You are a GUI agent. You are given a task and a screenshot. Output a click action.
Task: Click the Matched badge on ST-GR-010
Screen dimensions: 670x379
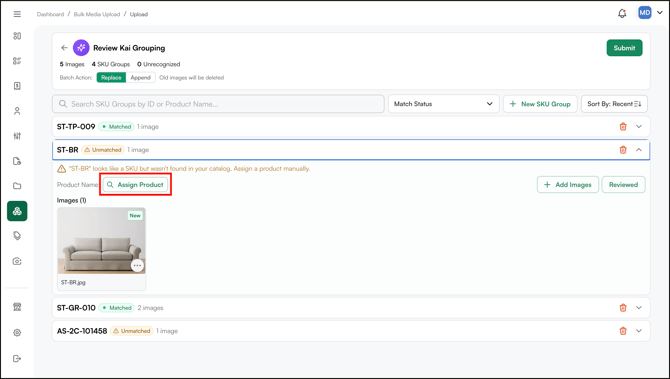[117, 308]
